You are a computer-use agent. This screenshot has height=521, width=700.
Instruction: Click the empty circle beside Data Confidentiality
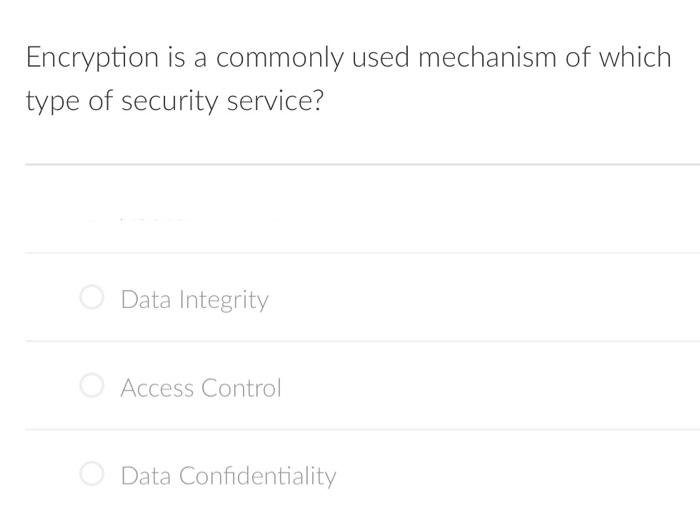coord(92,474)
